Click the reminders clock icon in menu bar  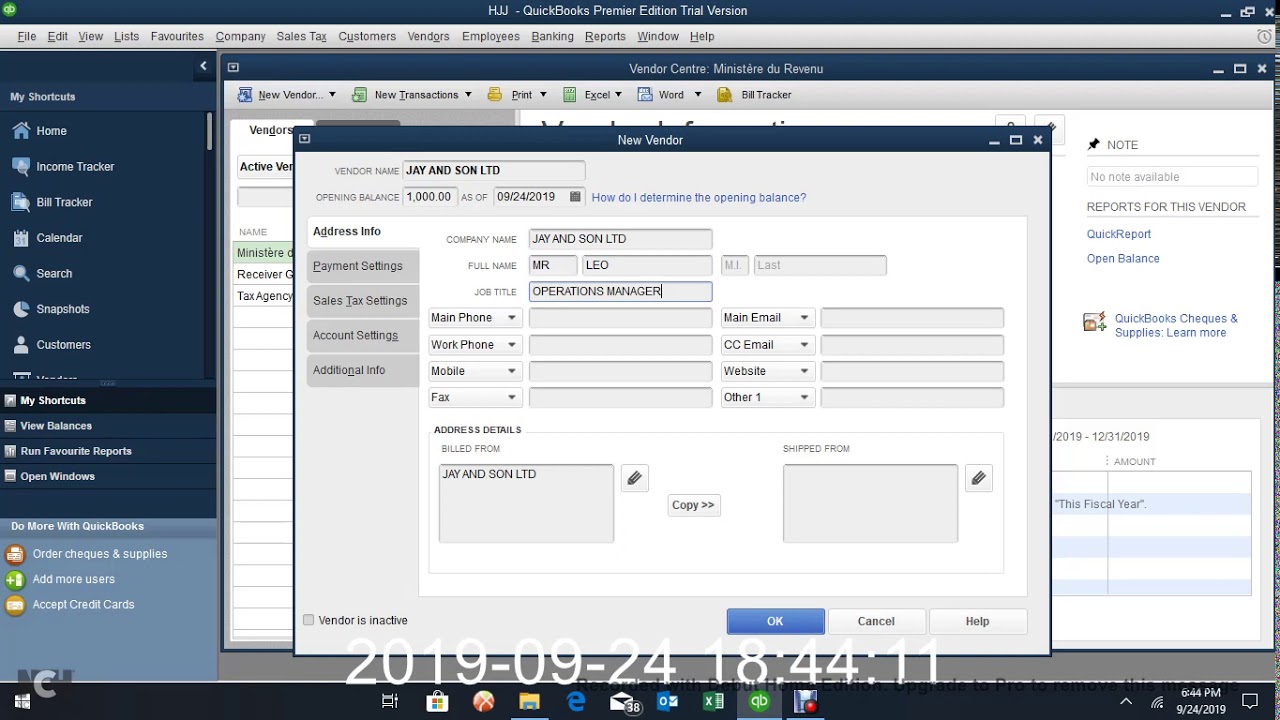click(1265, 36)
